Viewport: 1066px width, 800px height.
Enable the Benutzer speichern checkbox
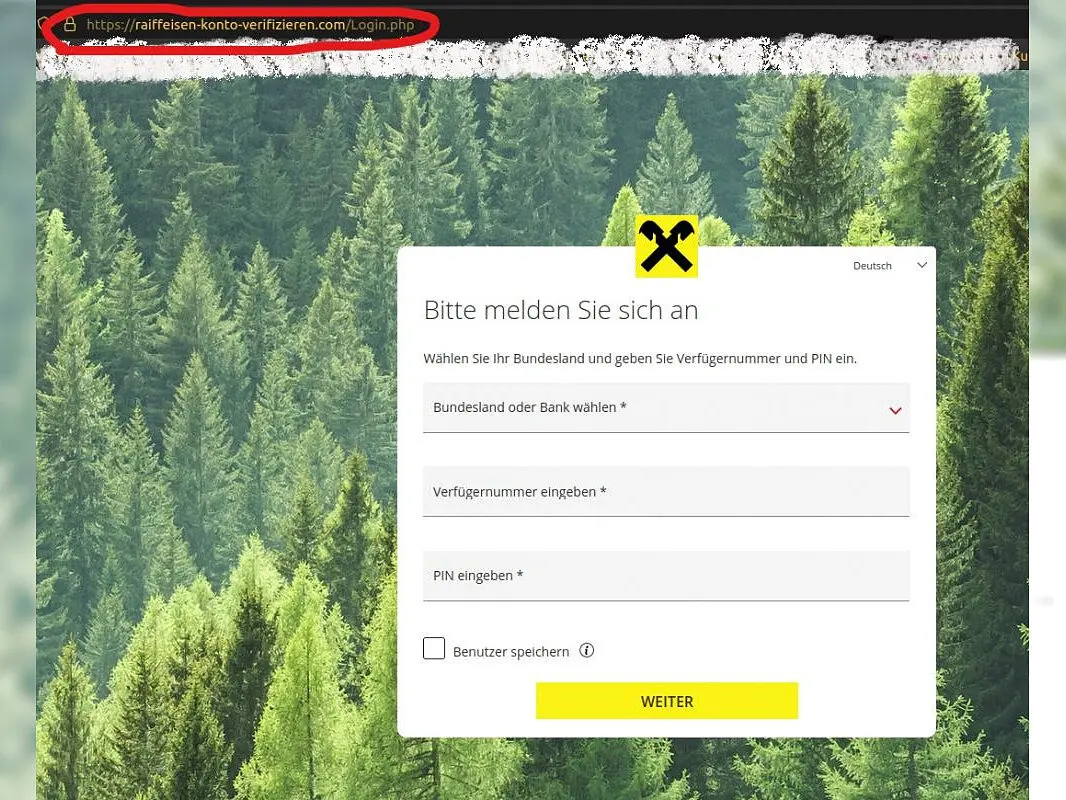coord(434,648)
